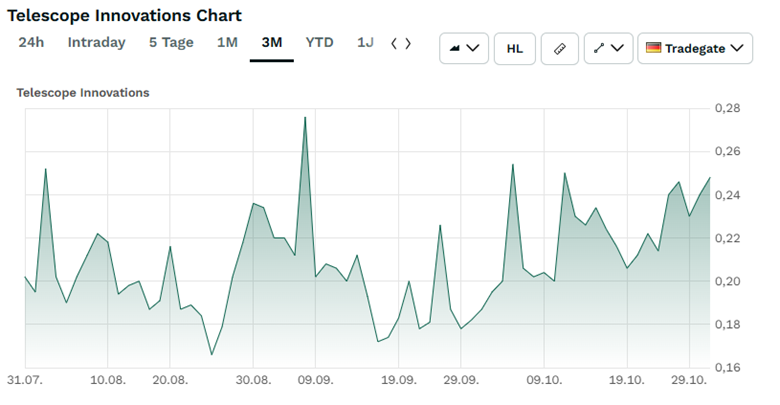Click the 19.09. date on the time axis
Image resolution: width=780 pixels, height=405 pixels.
[x=399, y=381]
